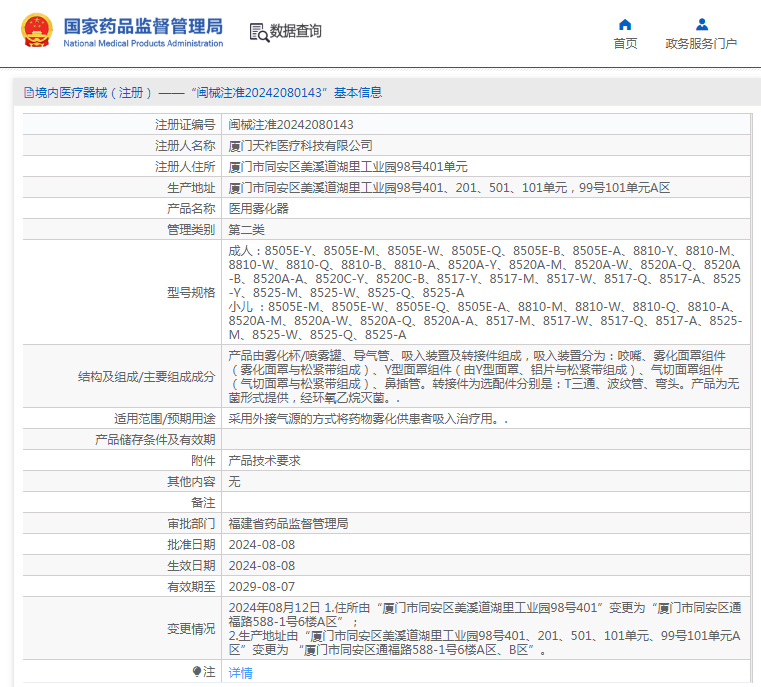This screenshot has width=761, height=687.
Task: Click the 注册证编号 row label
Action: point(185,125)
